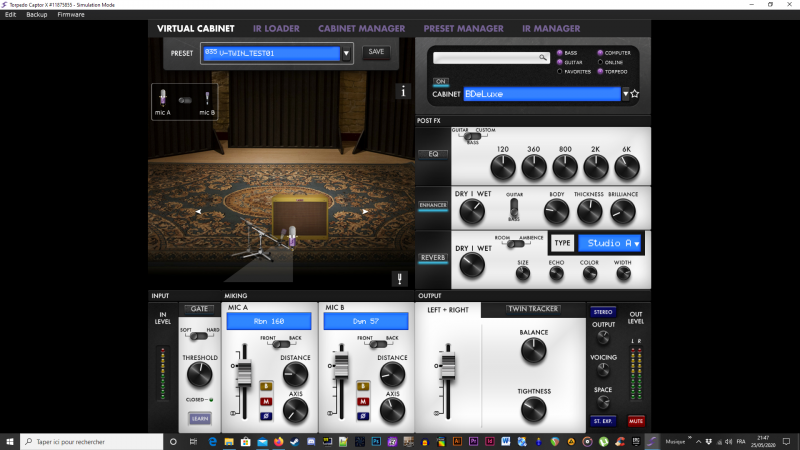The width and height of the screenshot is (800, 450).
Task: Open the Firmware menu
Action: click(x=71, y=15)
